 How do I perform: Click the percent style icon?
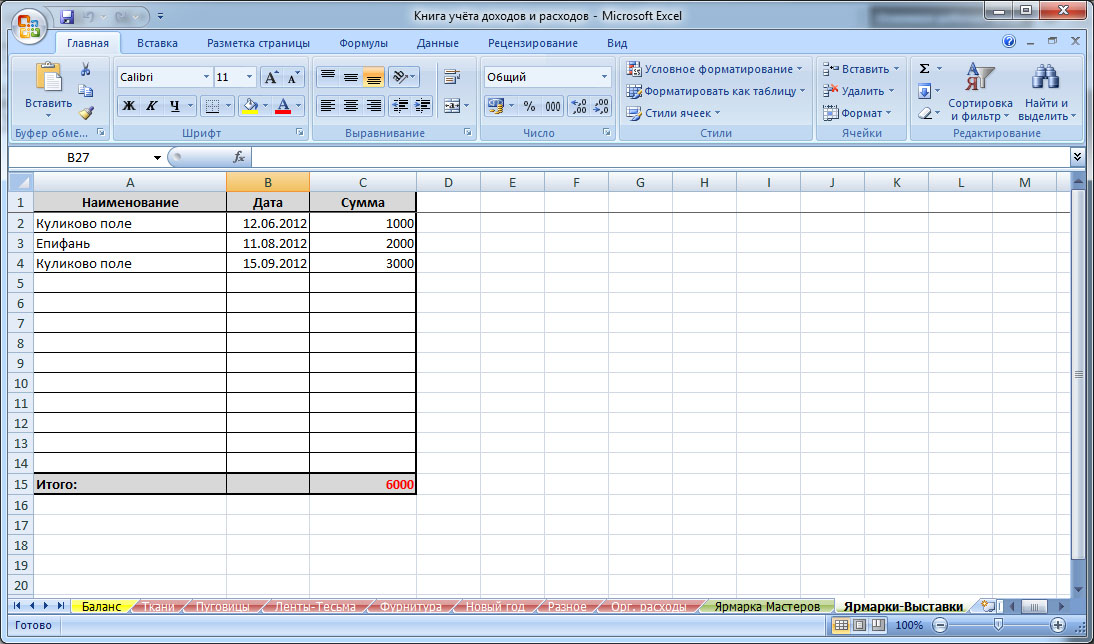pos(529,106)
